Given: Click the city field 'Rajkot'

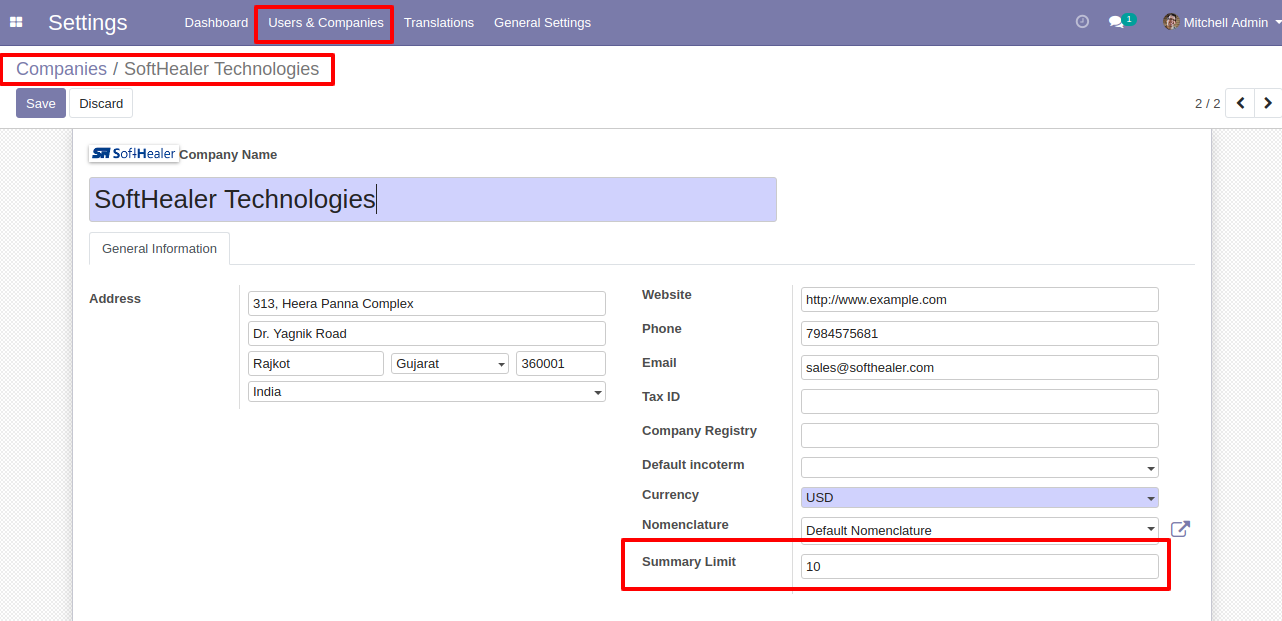Looking at the screenshot, I should pos(316,364).
